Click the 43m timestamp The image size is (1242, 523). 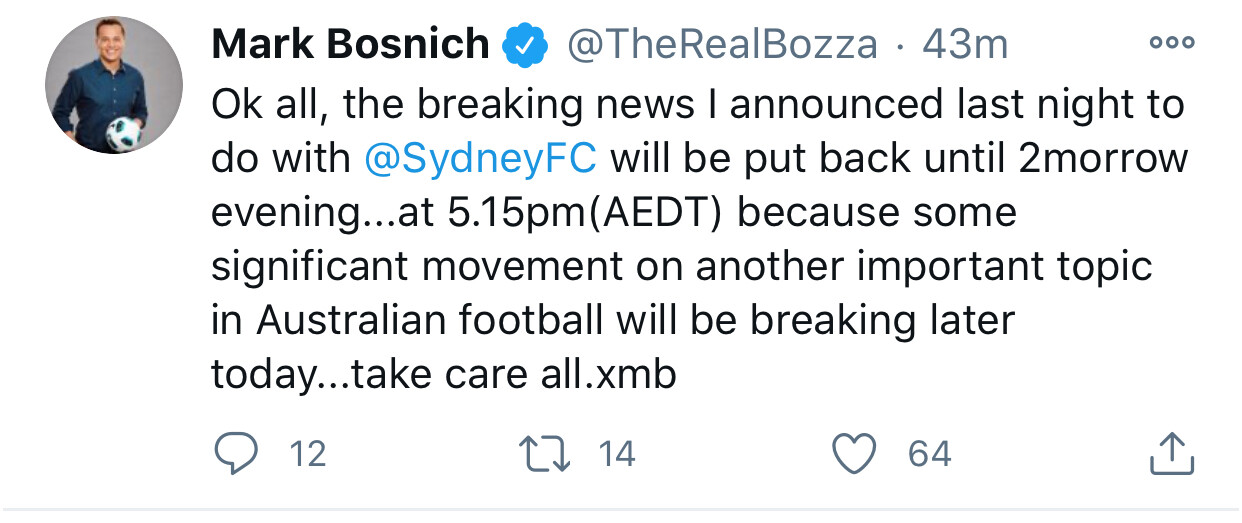tap(964, 45)
